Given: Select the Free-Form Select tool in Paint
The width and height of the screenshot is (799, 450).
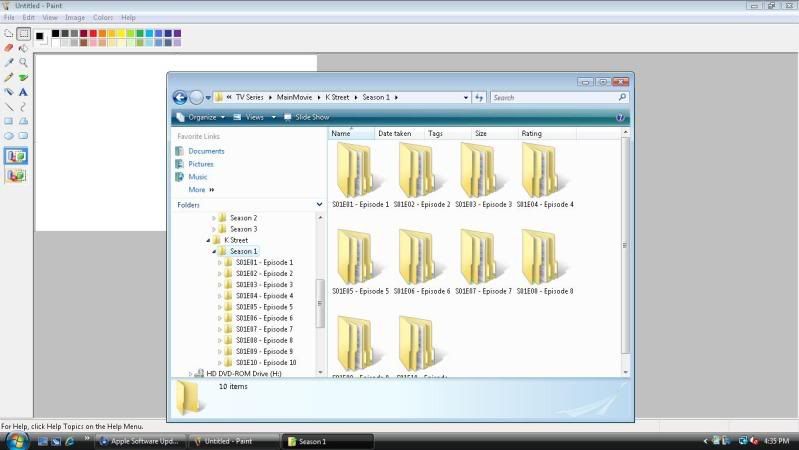Looking at the screenshot, I should point(9,34).
